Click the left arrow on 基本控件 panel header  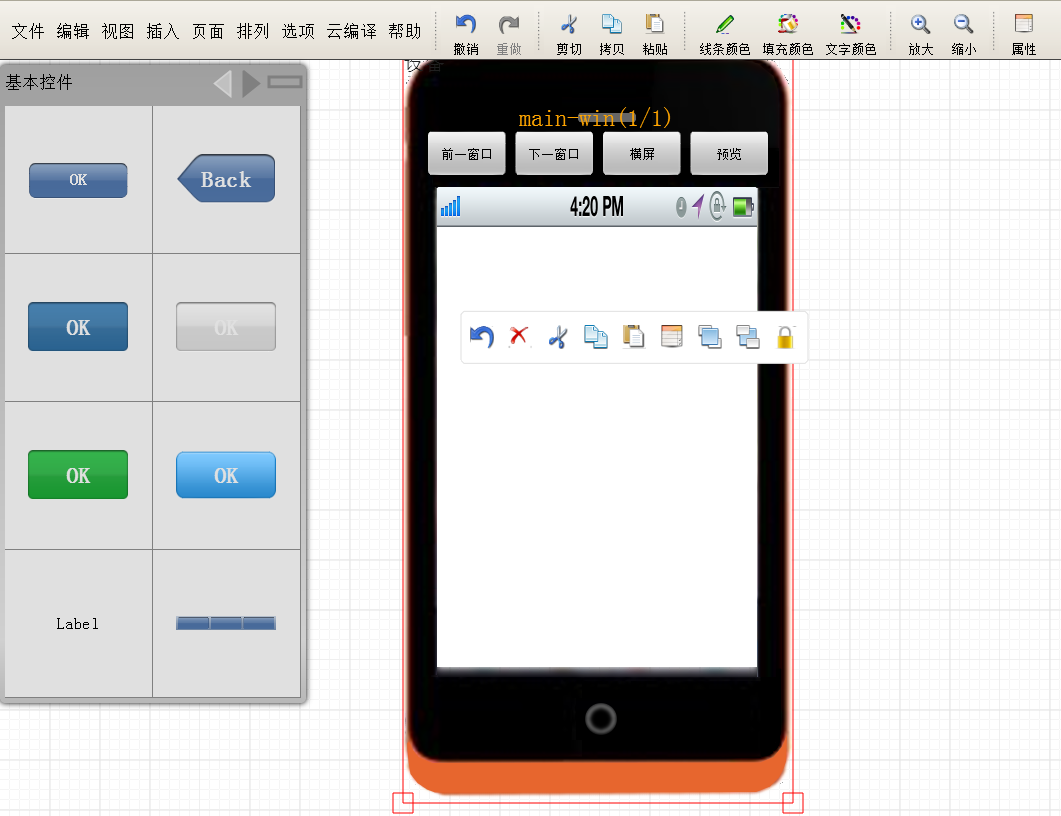click(222, 83)
